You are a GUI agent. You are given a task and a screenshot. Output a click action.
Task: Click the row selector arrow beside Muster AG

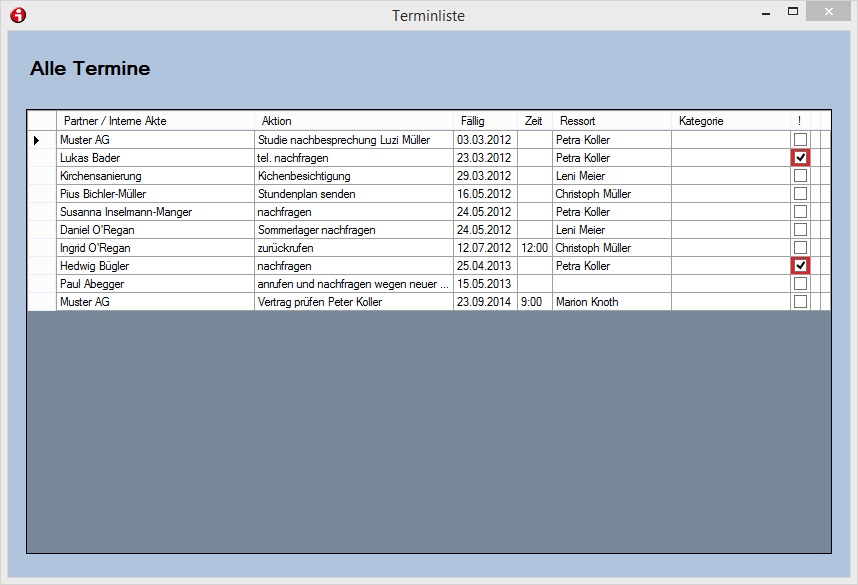[40, 140]
